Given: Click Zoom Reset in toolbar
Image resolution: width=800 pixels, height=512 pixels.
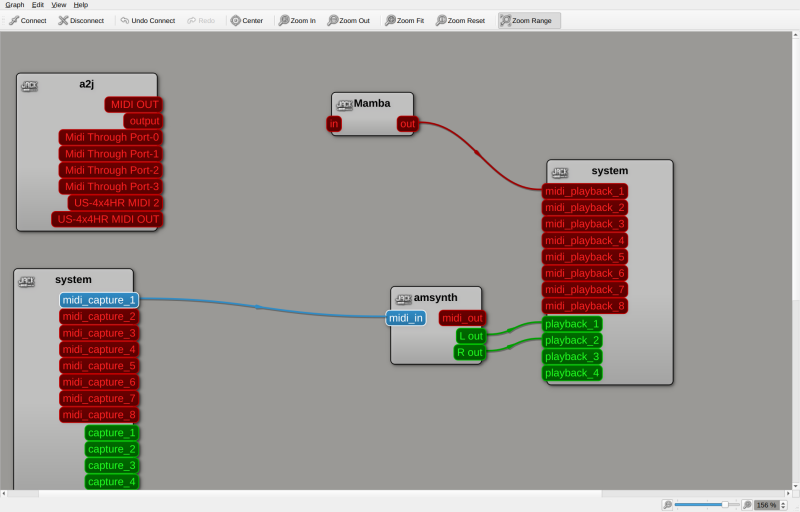Looking at the screenshot, I should coord(460,20).
